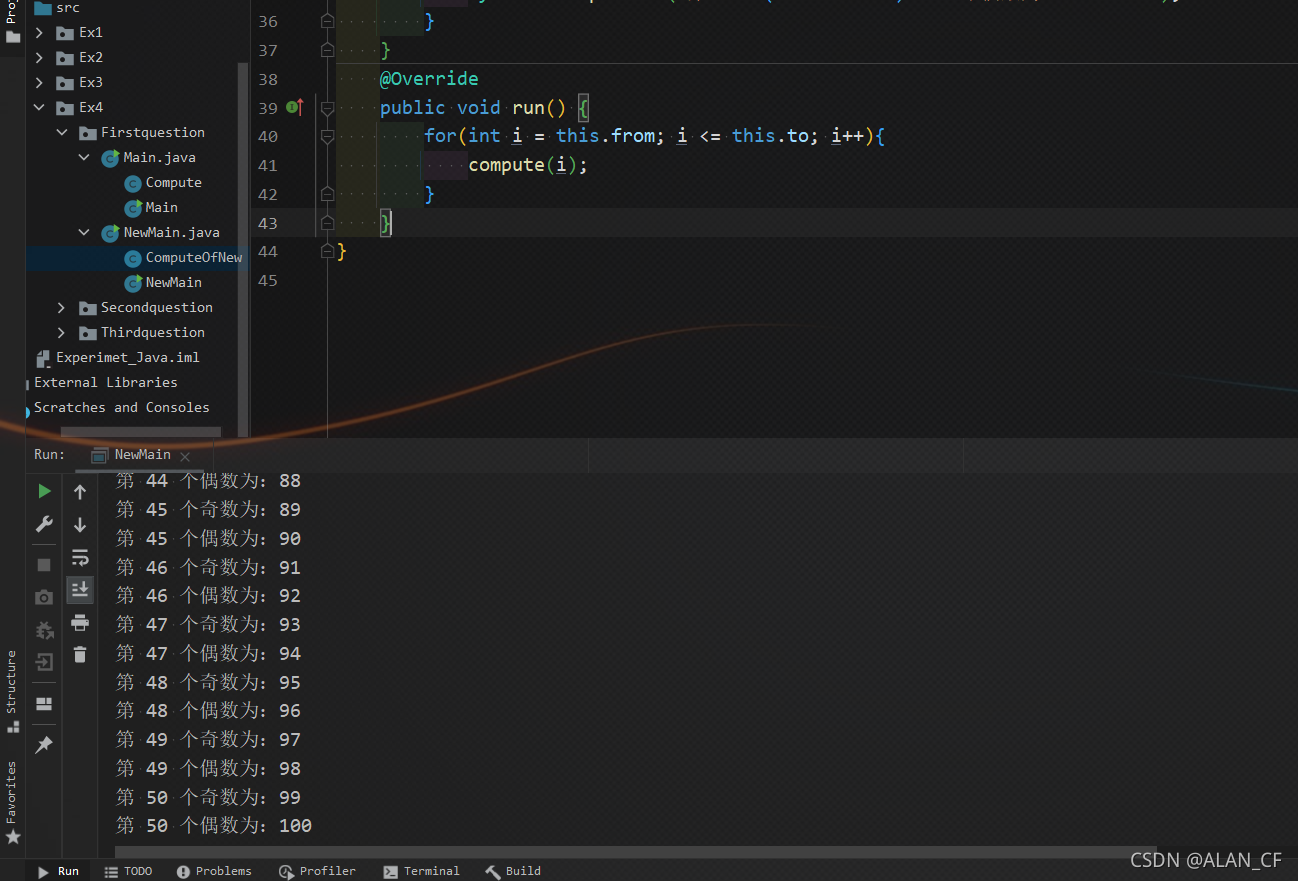This screenshot has height=881, width=1298.
Task: Click the Restore Layout icon in Run toolbar
Action: coord(44,704)
